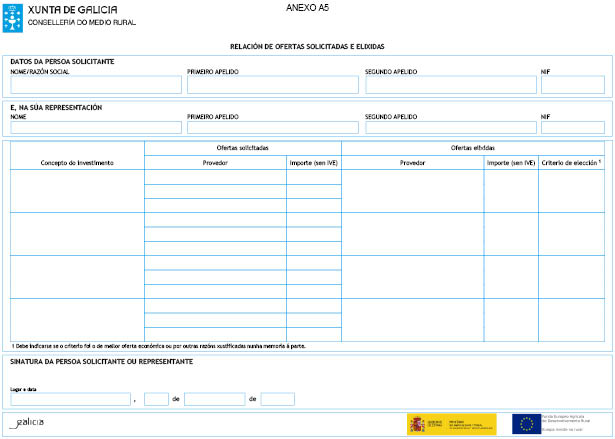
Task: Select the applicant Segundo Apelido field
Action: click(450, 86)
